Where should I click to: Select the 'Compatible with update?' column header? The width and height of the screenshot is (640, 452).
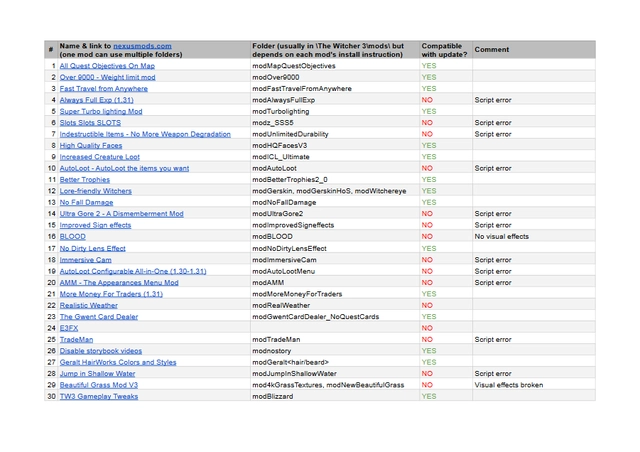(444, 50)
